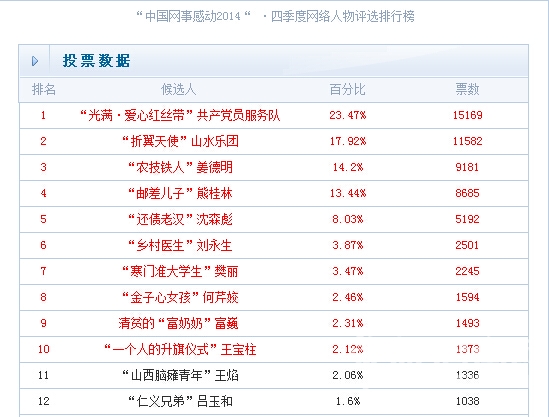Click the vote count 8685

click(467, 193)
